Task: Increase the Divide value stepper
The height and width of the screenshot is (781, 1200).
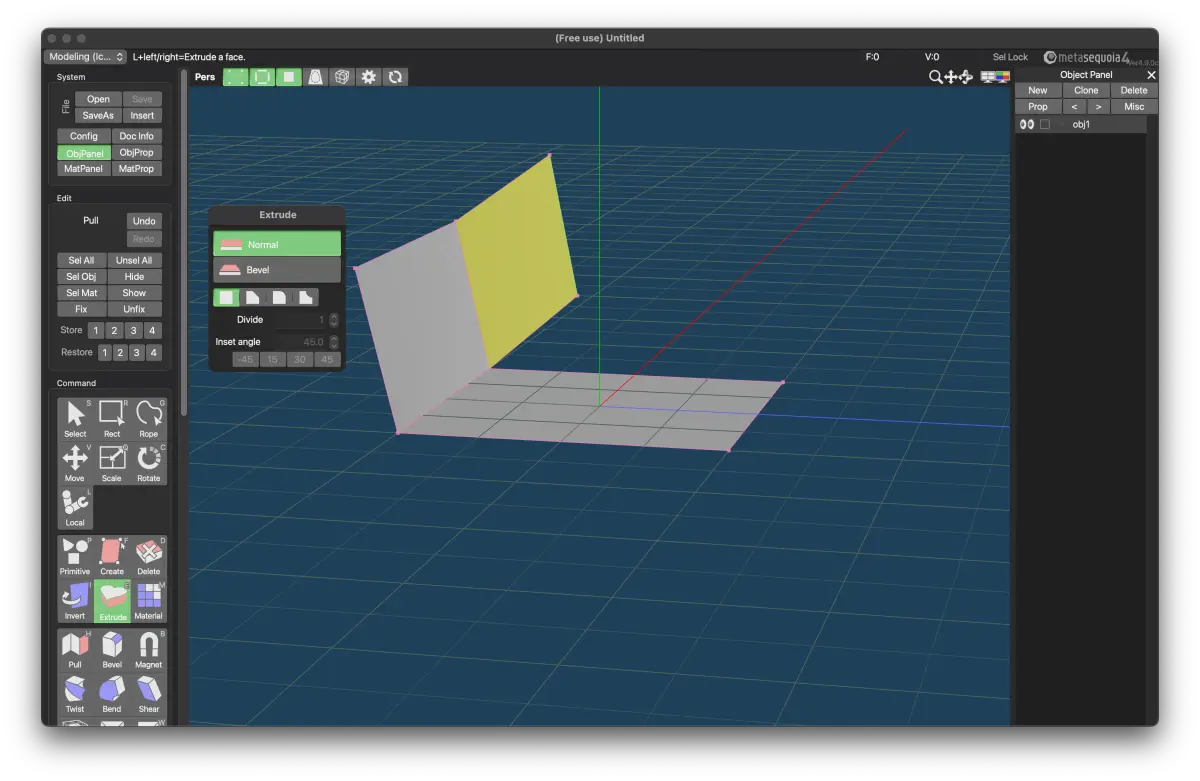Action: click(x=334, y=317)
